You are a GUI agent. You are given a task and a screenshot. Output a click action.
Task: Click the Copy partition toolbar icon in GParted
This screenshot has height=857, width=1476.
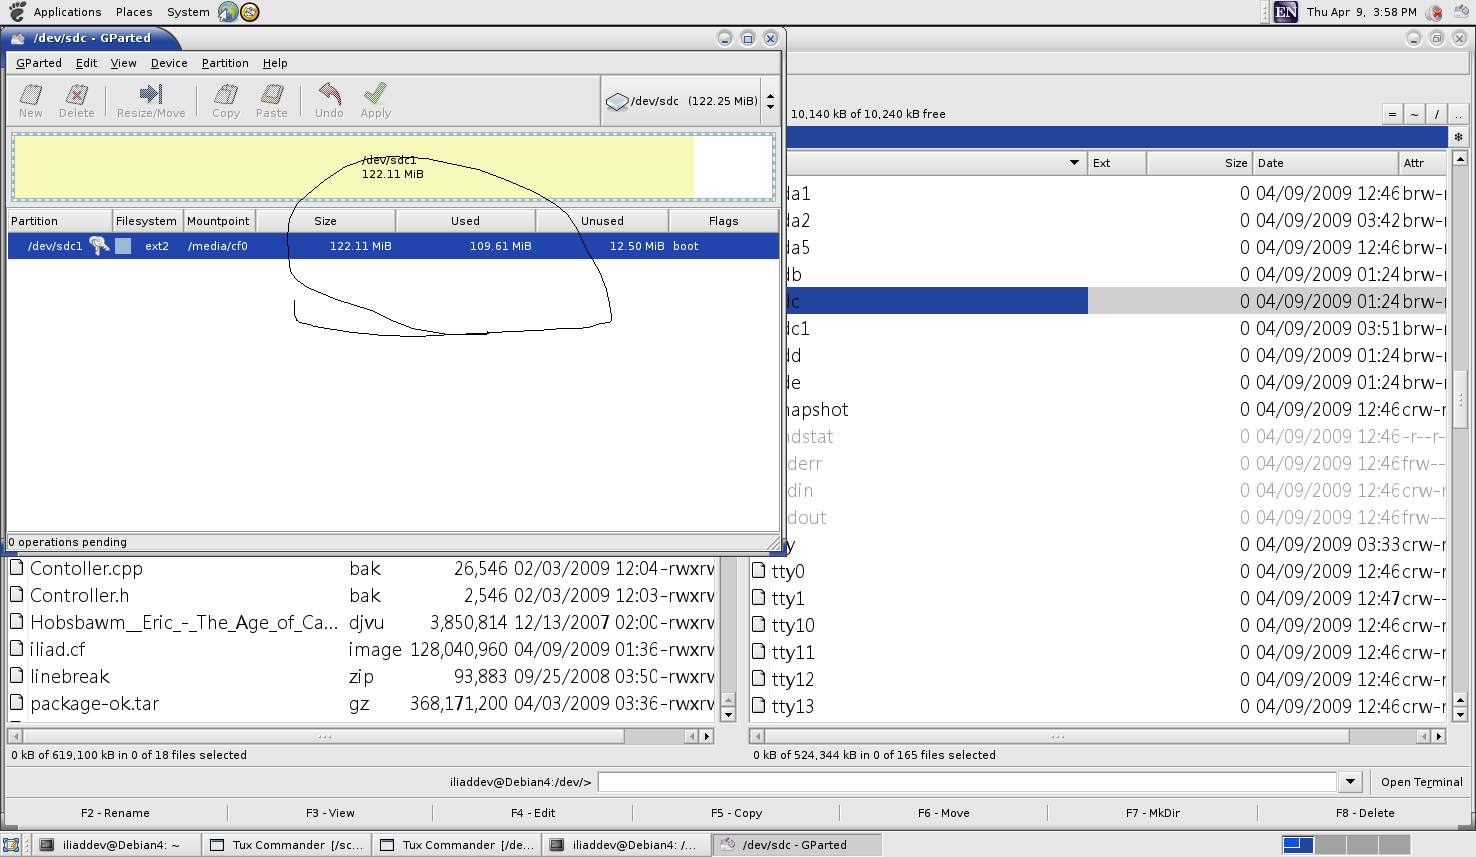click(226, 94)
